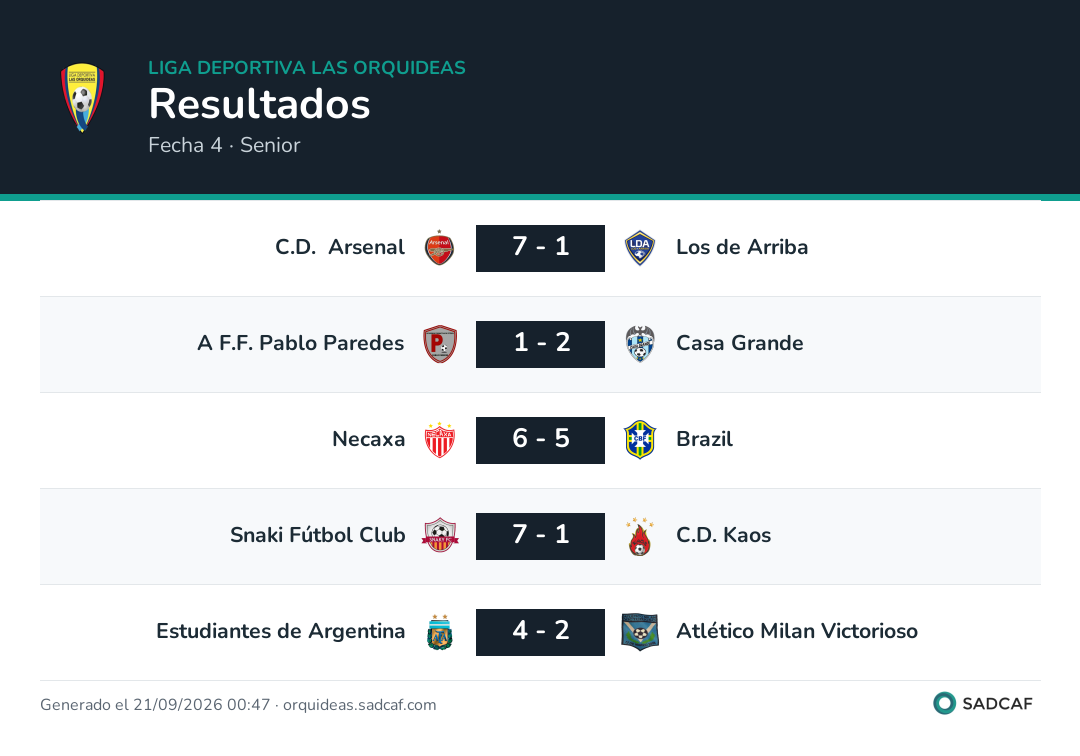Click the Los de Arriba LDA crest
Viewport: 1080px width, 756px height.
pos(639,248)
